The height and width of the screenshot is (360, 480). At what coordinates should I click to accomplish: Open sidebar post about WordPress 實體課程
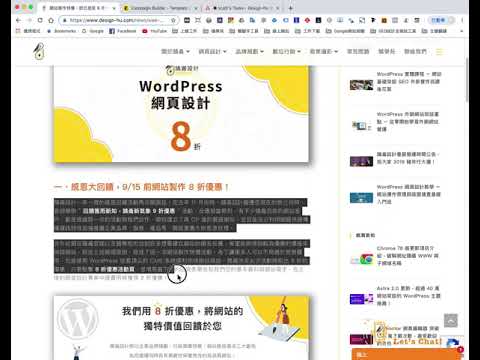[409, 81]
